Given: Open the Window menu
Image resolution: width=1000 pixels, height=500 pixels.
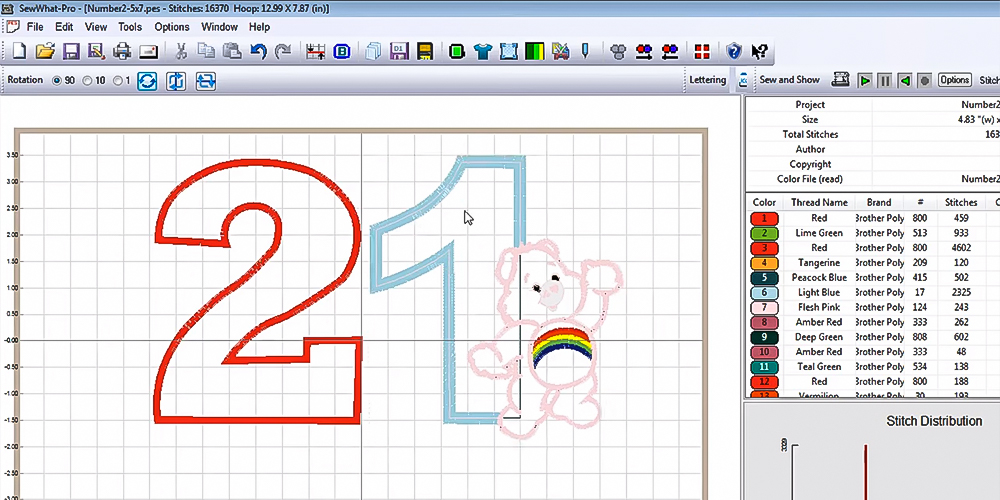Looking at the screenshot, I should [x=219, y=27].
